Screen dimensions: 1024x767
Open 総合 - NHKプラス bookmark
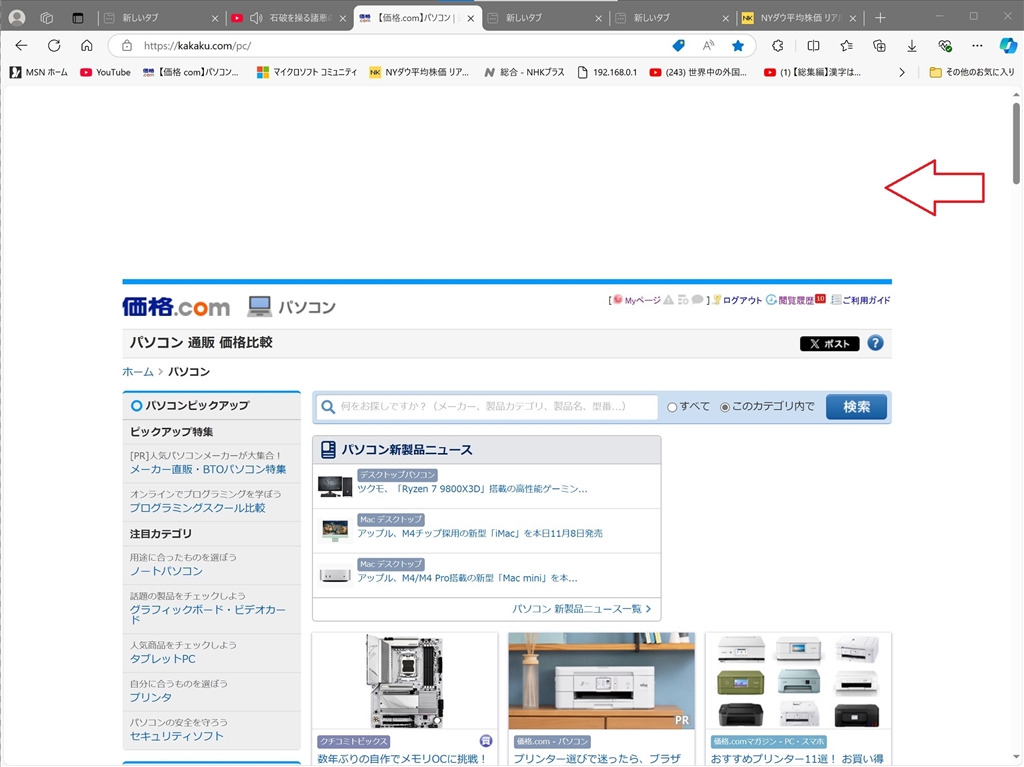524,73
